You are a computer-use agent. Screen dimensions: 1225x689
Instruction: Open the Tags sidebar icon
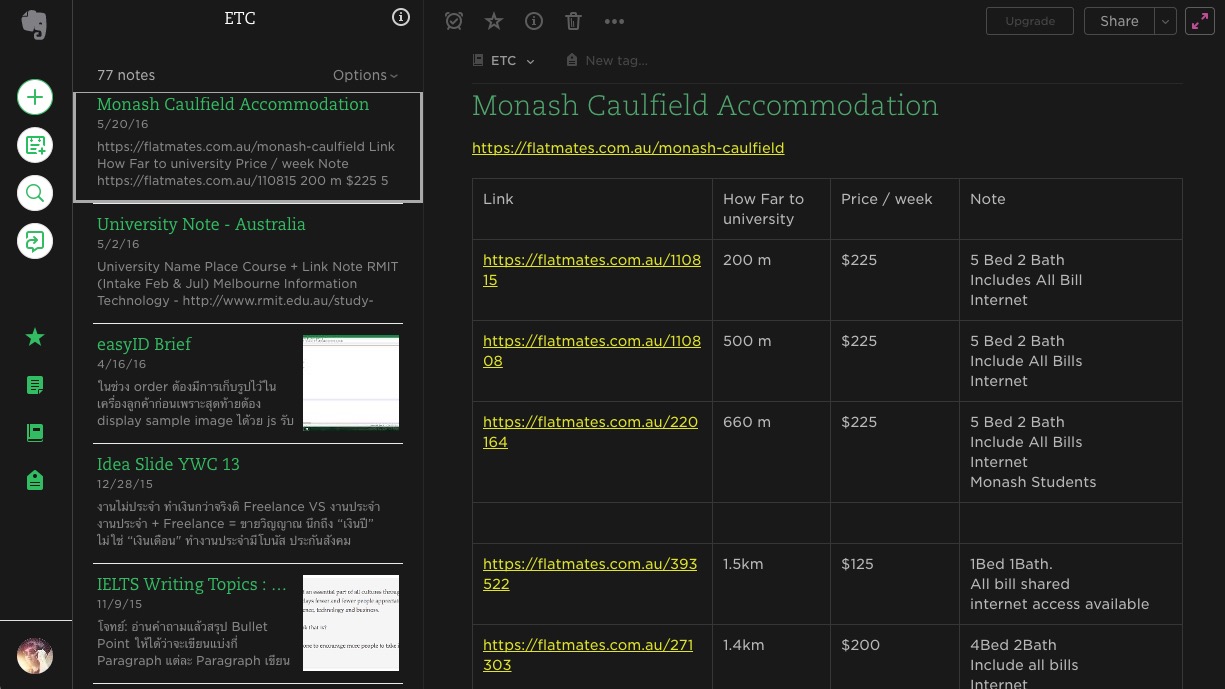pyautogui.click(x=35, y=481)
